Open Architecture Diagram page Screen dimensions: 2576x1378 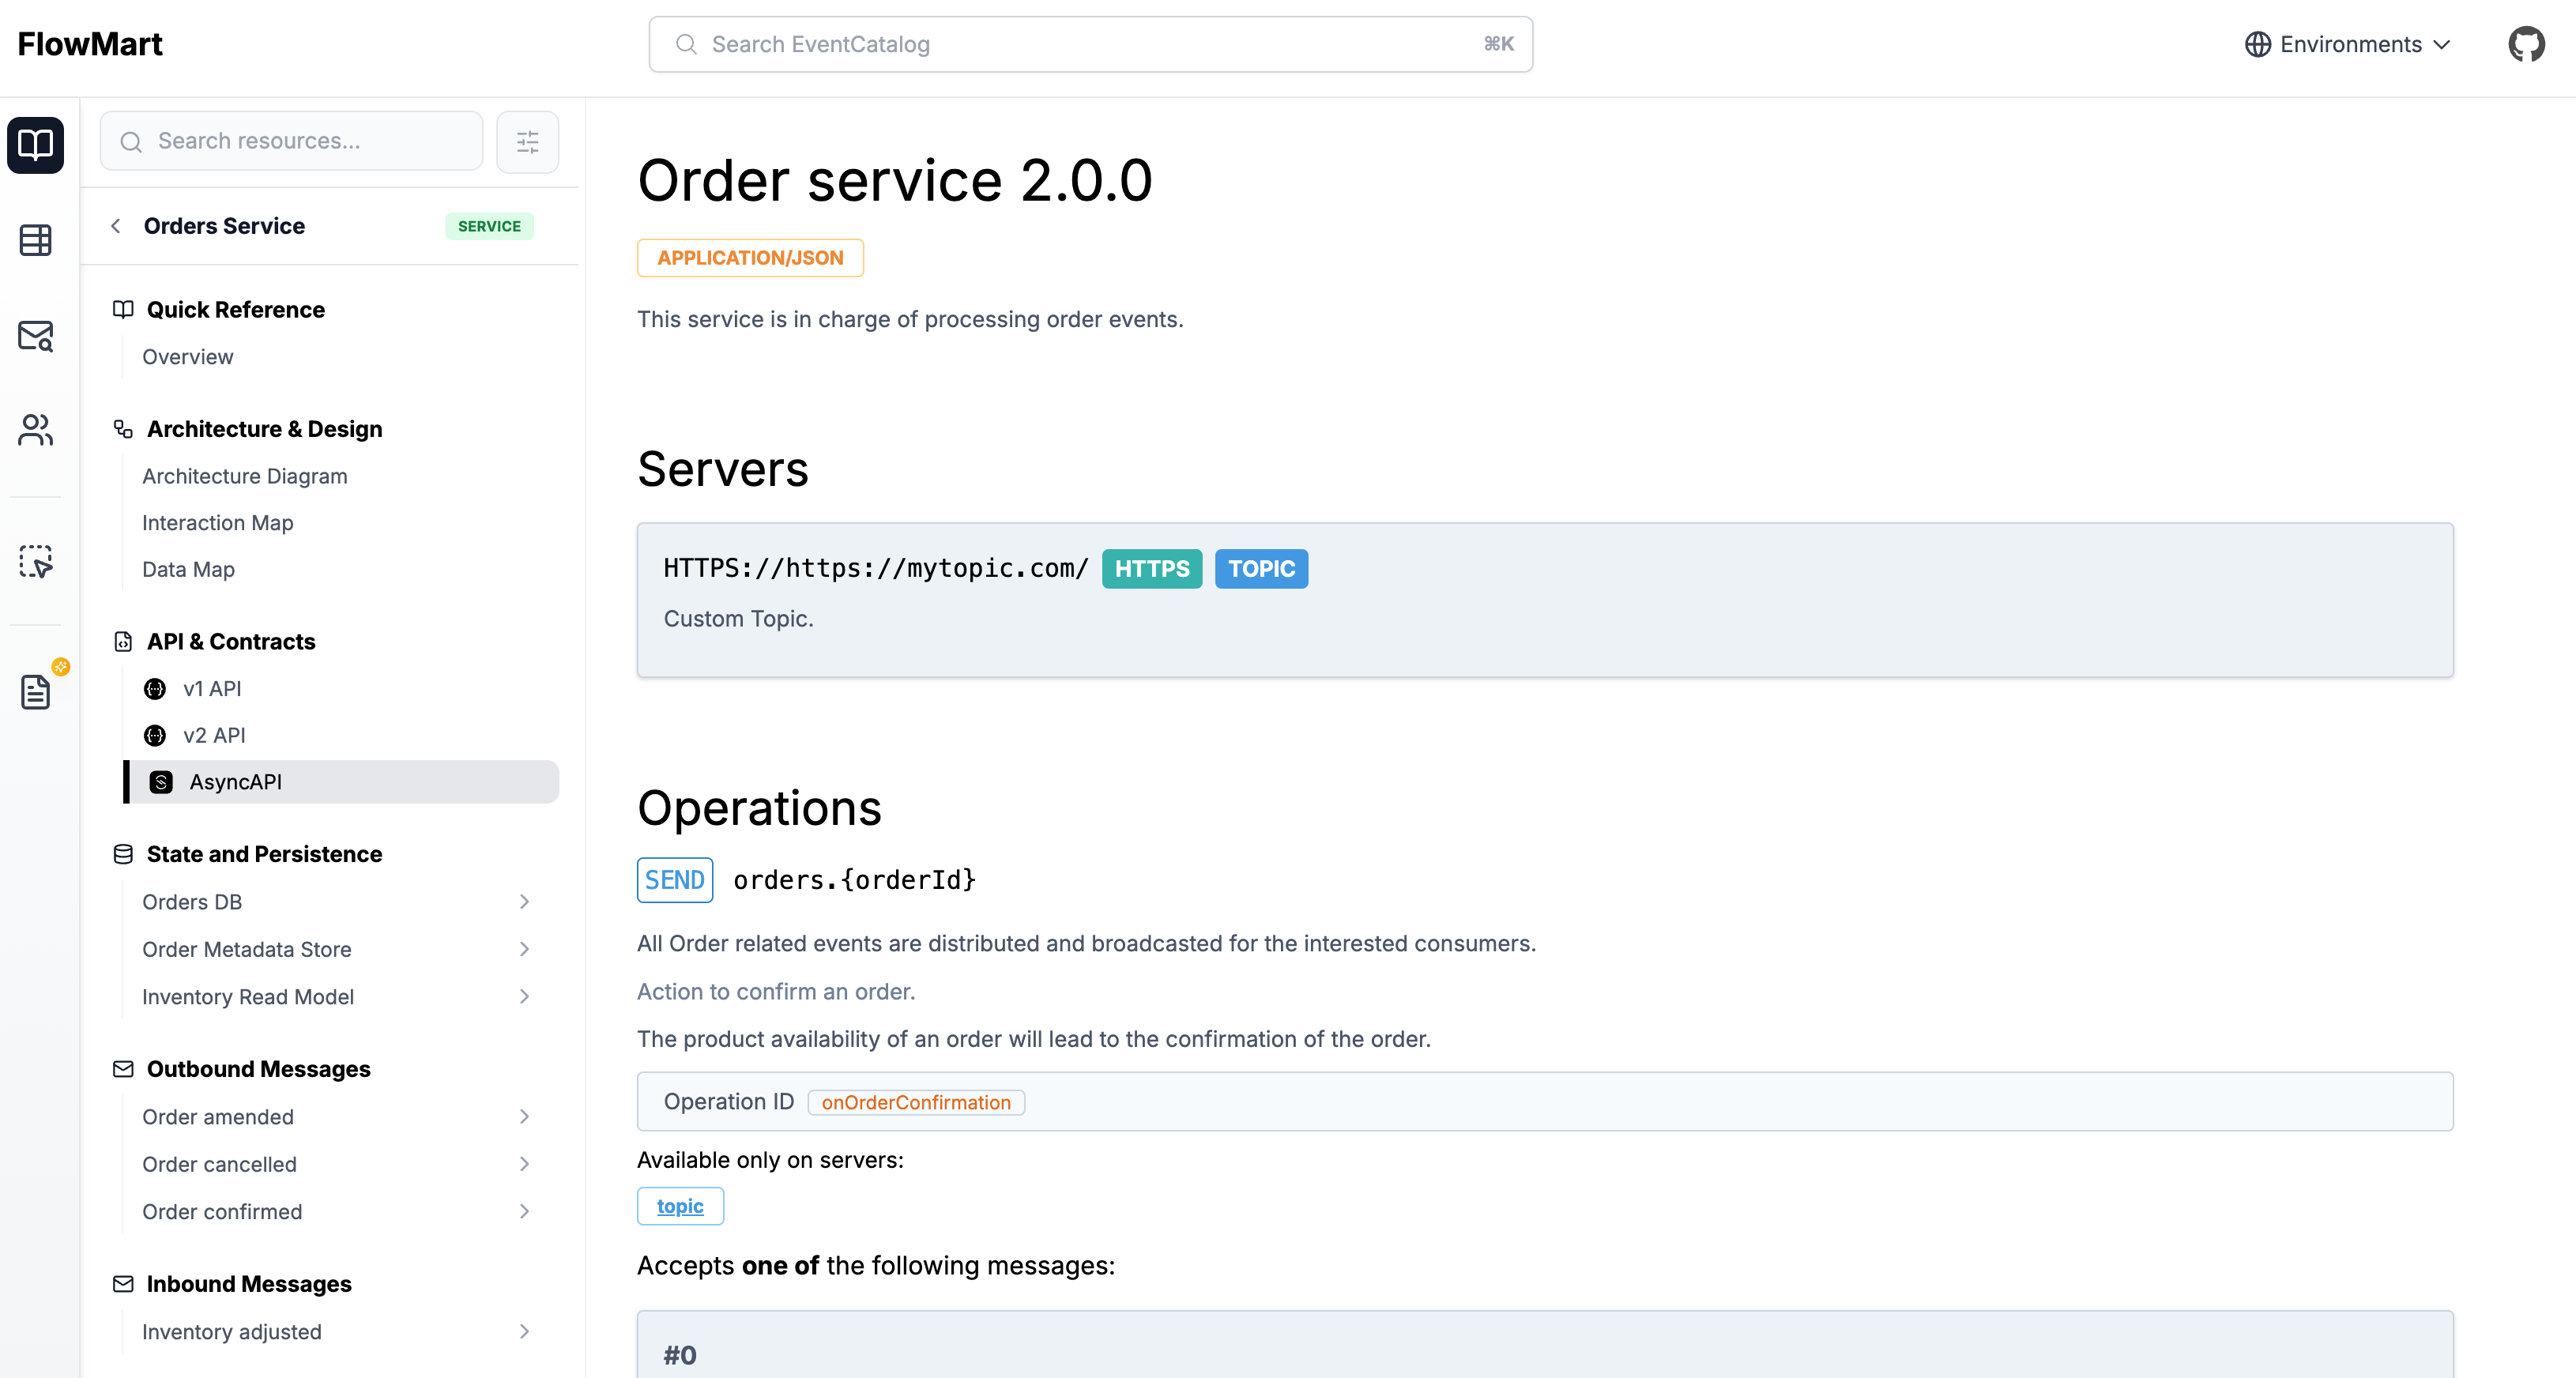244,476
